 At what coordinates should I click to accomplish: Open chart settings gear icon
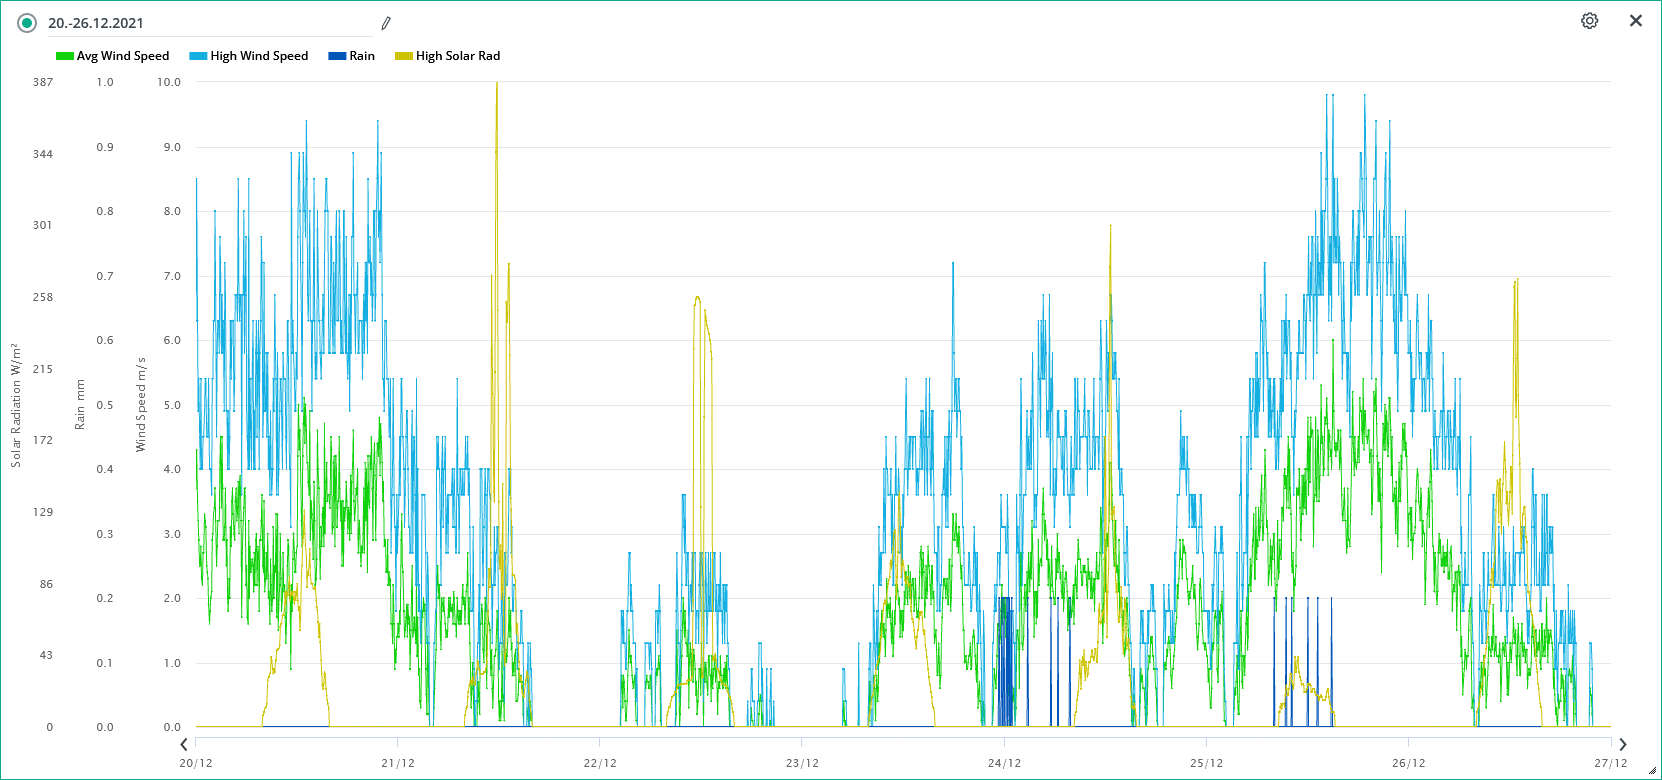pos(1589,21)
